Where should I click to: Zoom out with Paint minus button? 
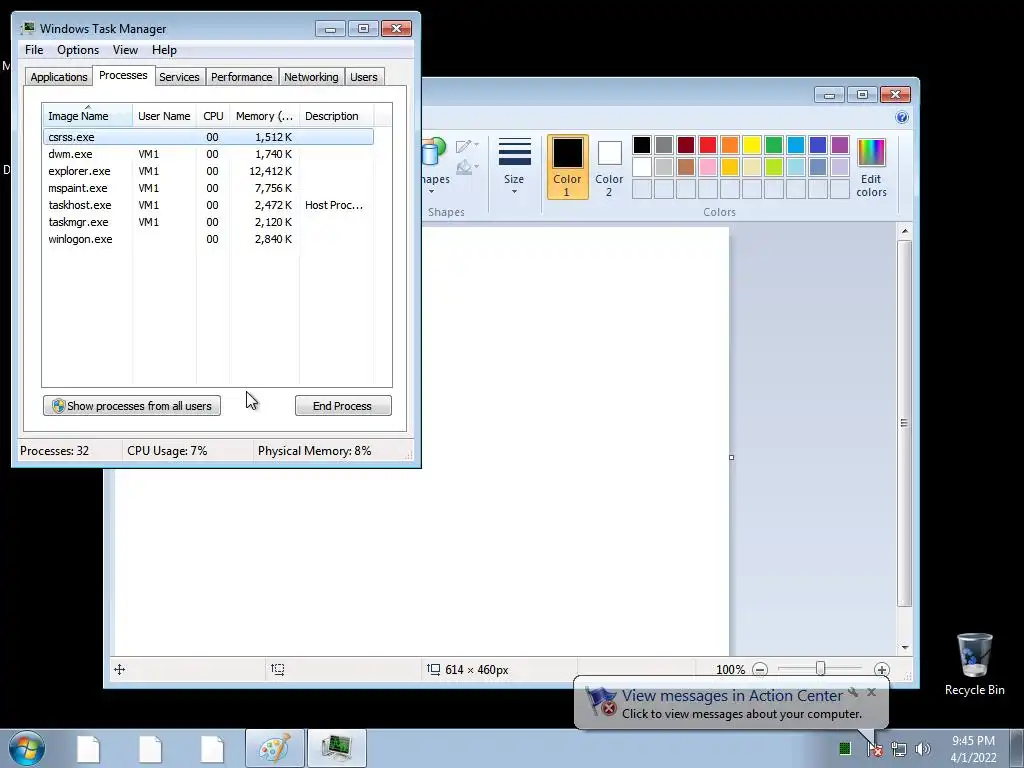760,669
